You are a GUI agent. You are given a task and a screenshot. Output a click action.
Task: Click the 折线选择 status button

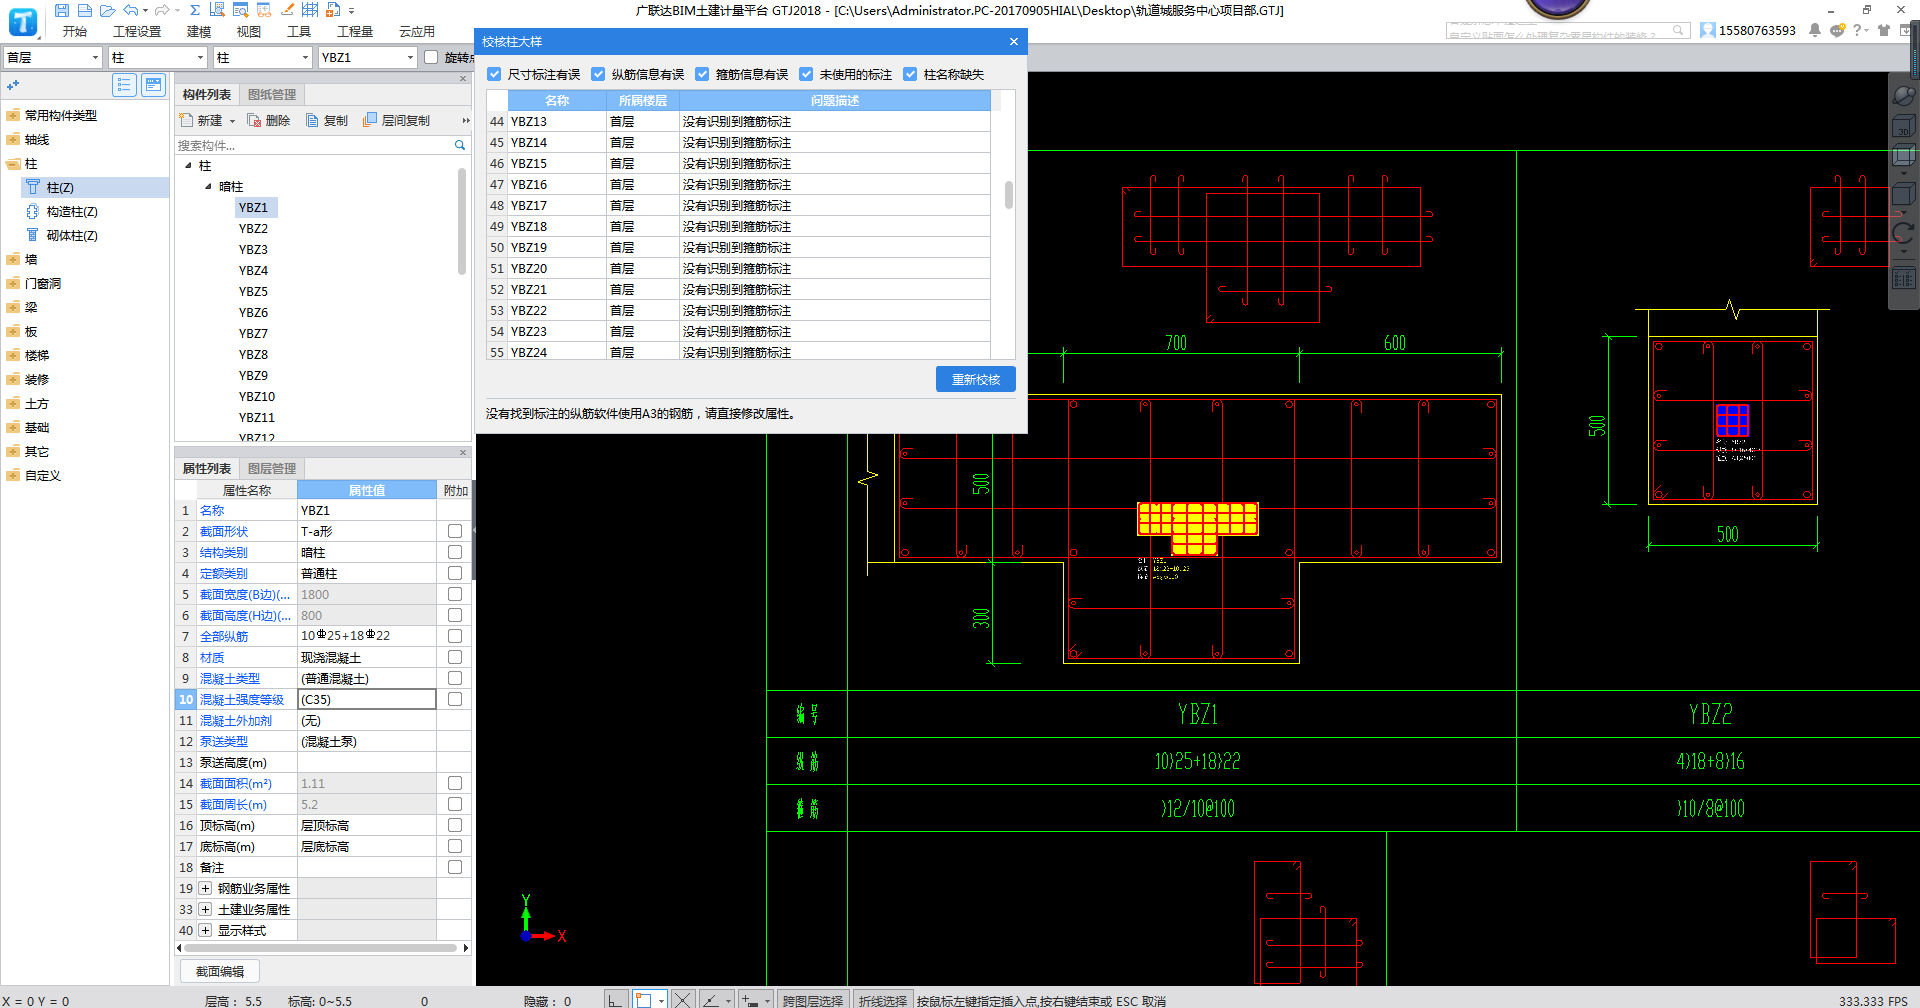pyautogui.click(x=883, y=1000)
